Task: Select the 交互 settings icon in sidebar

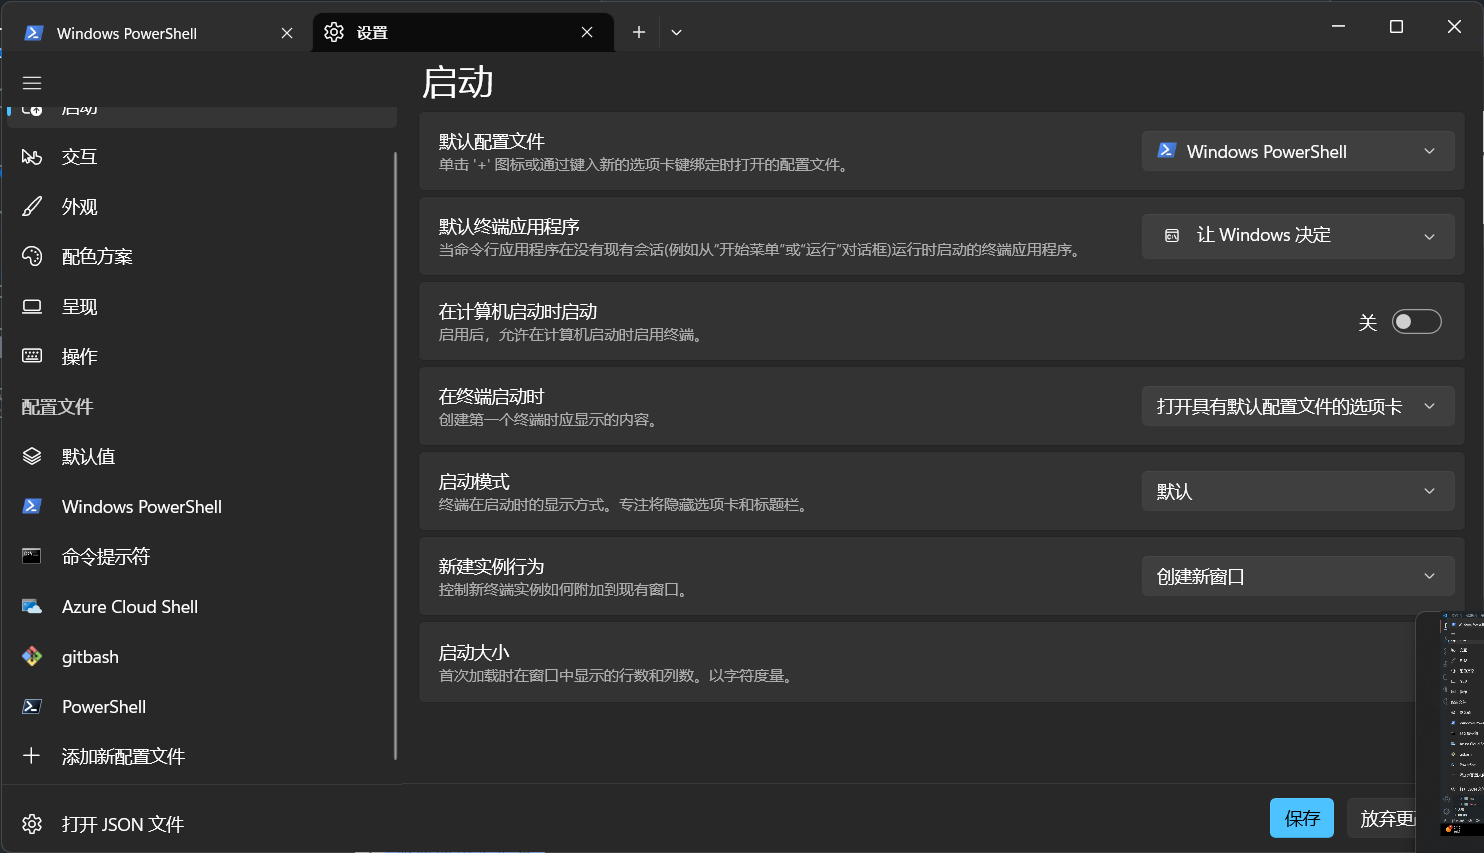Action: click(x=31, y=156)
